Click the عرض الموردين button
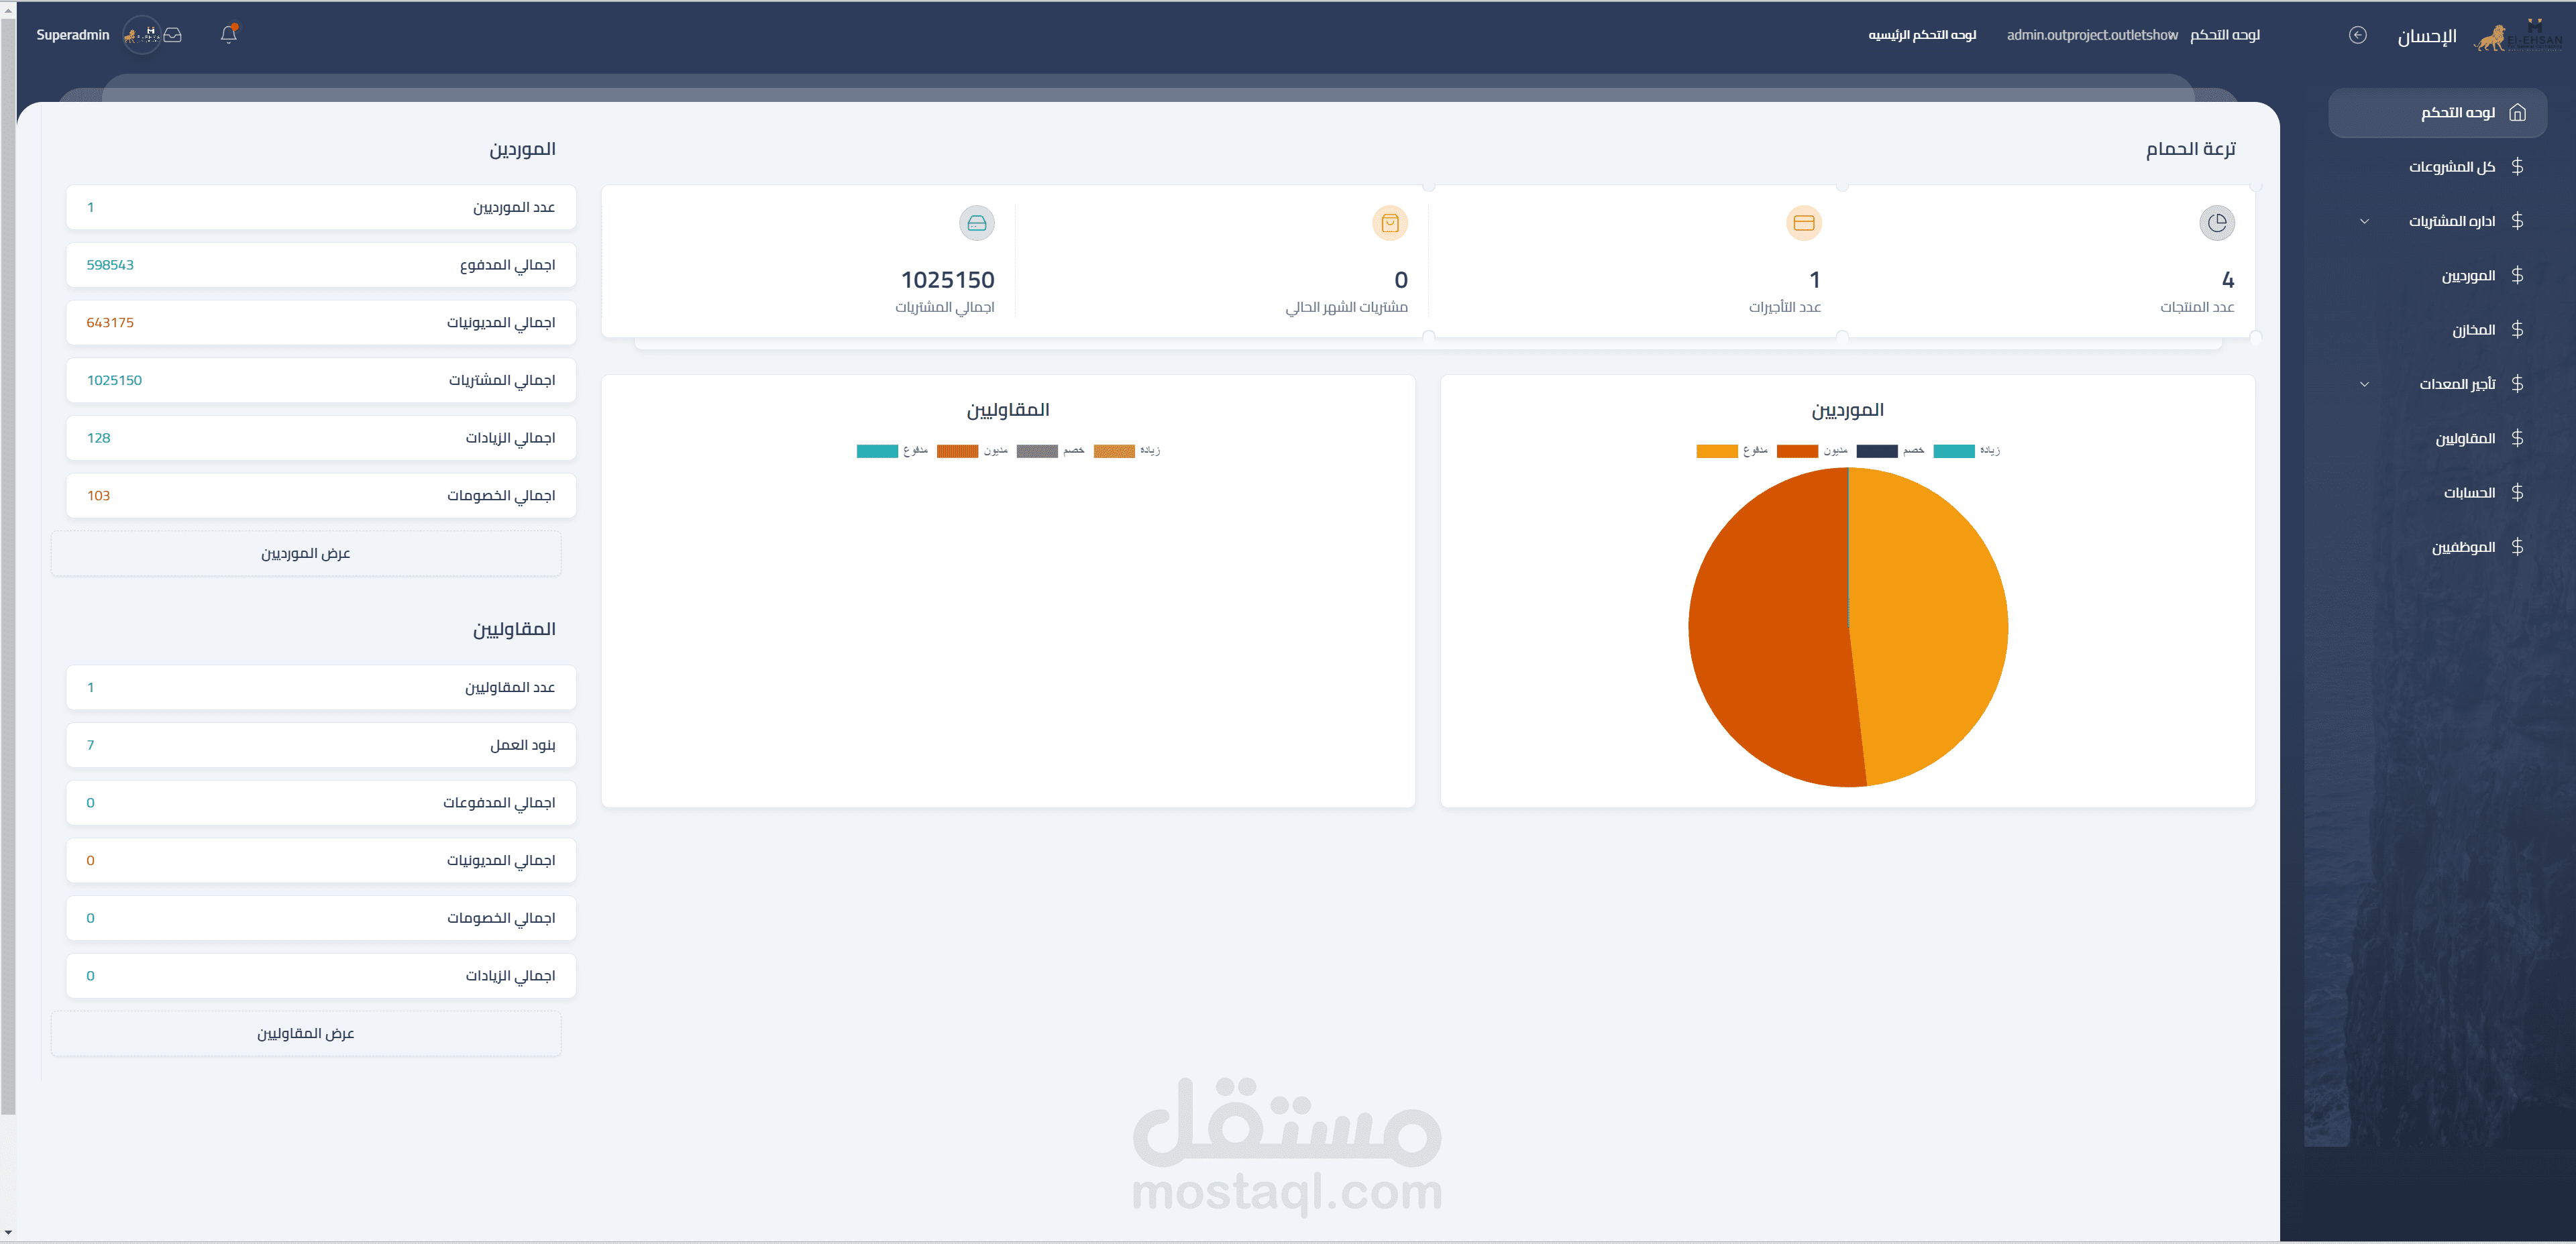Image resolution: width=2576 pixels, height=1244 pixels. [306, 553]
